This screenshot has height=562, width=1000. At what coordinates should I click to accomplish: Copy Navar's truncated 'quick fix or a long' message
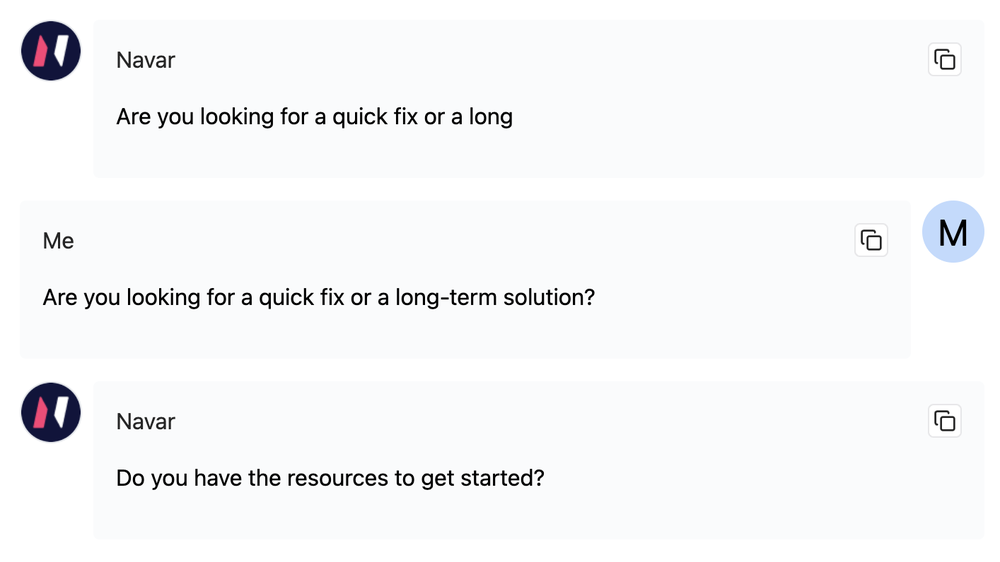(945, 60)
